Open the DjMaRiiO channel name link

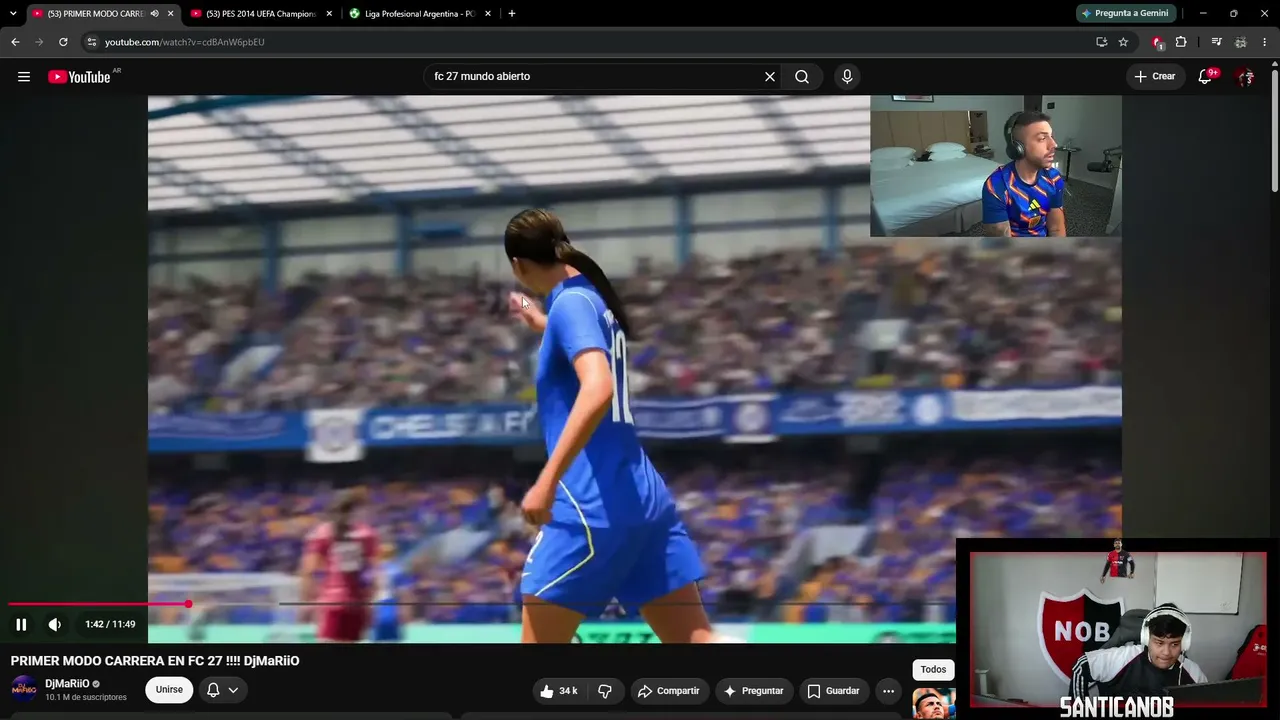click(67, 684)
